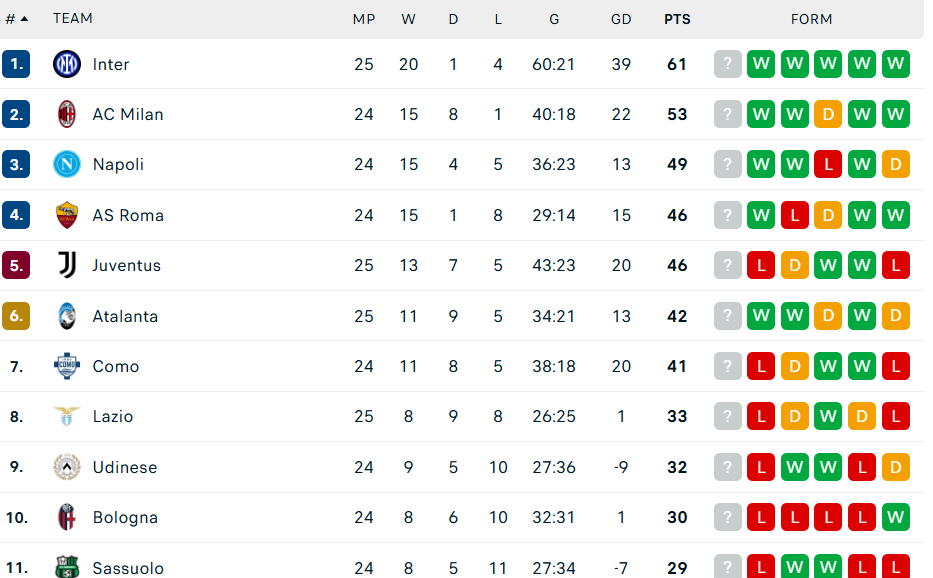933x578 pixels.
Task: Sort standings by PTS column header
Action: coord(677,19)
